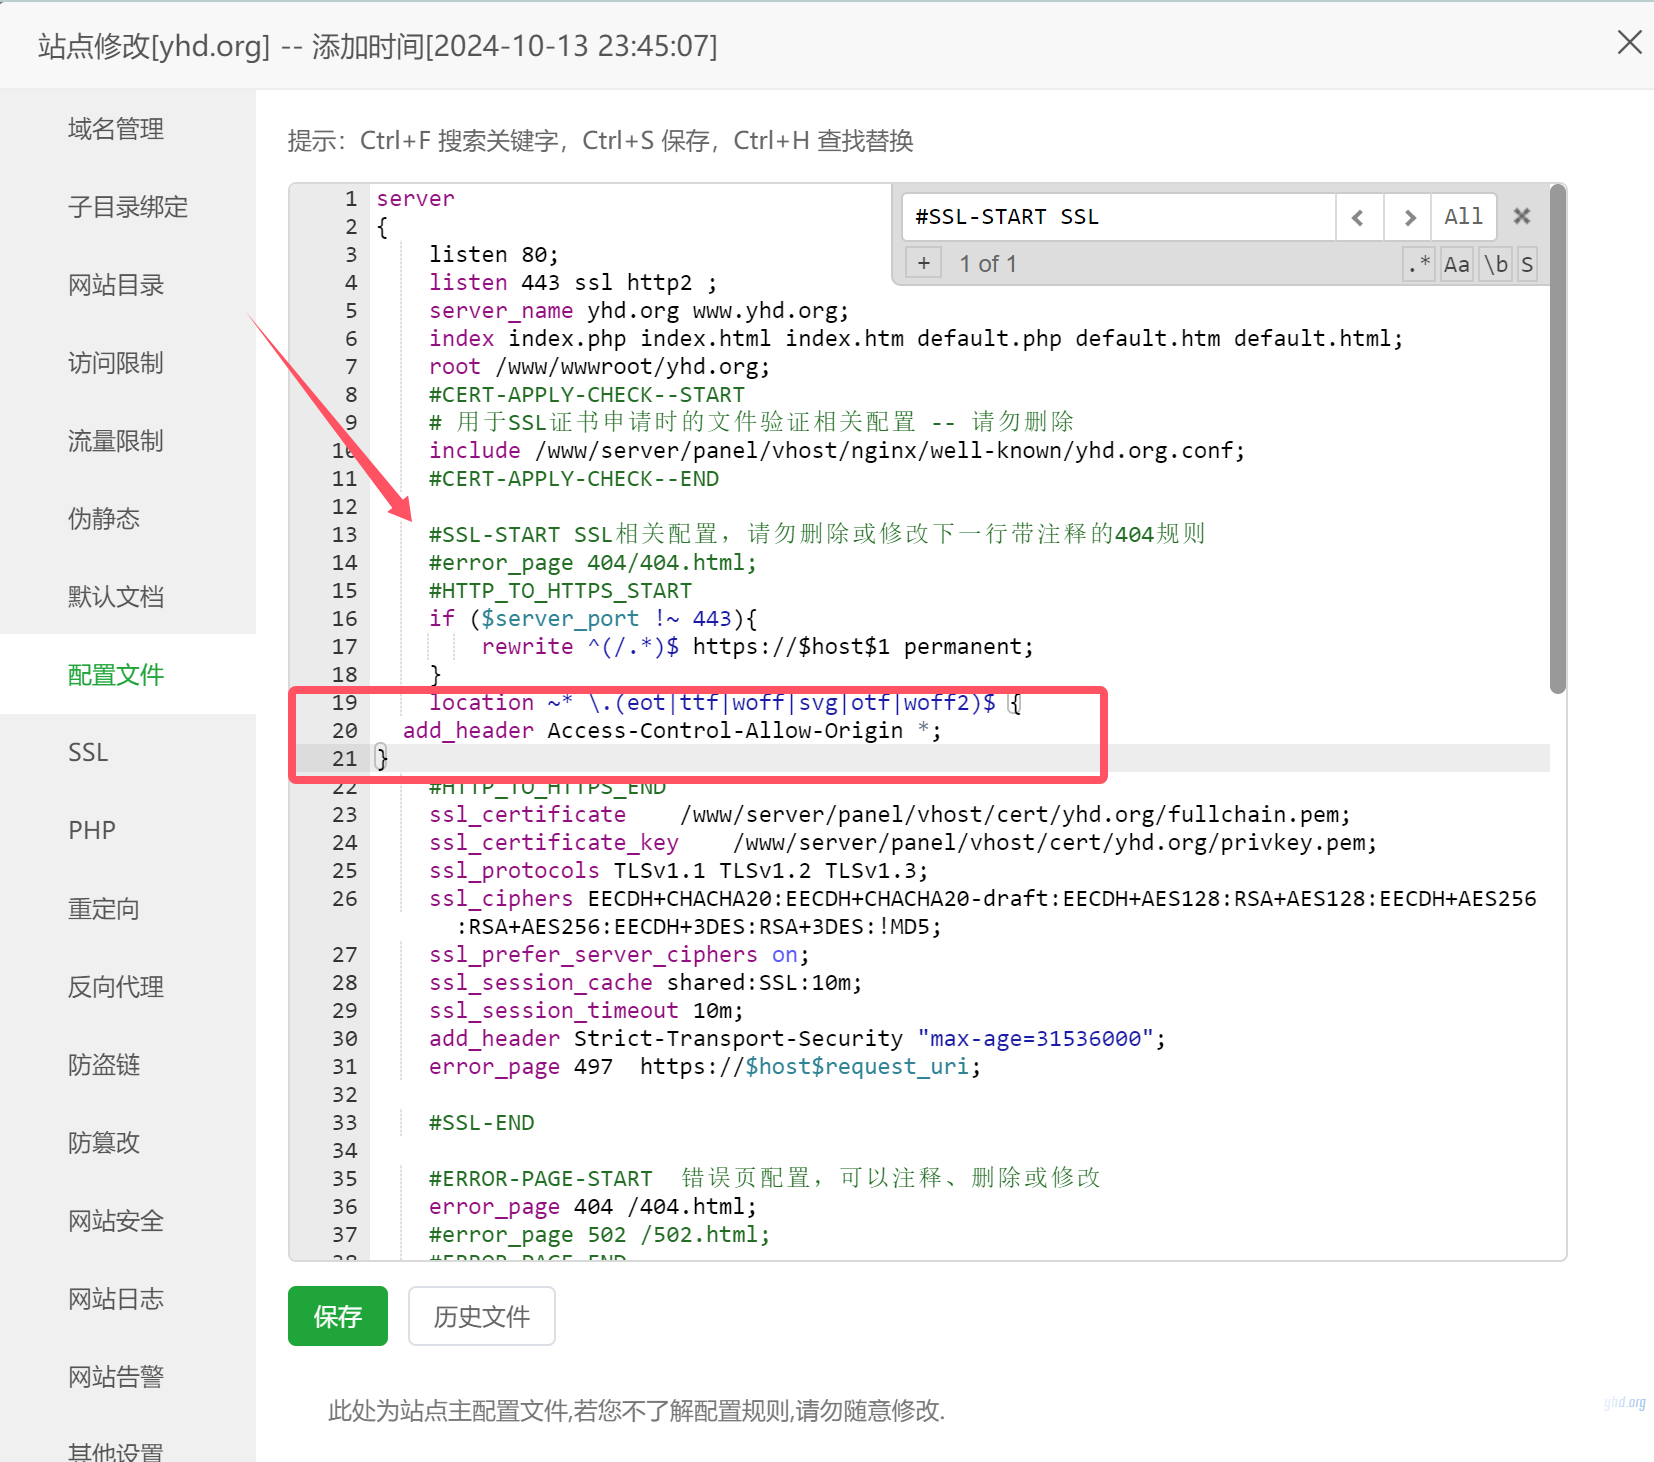Go to next search match
This screenshot has width=1654, height=1462.
coord(1408,217)
